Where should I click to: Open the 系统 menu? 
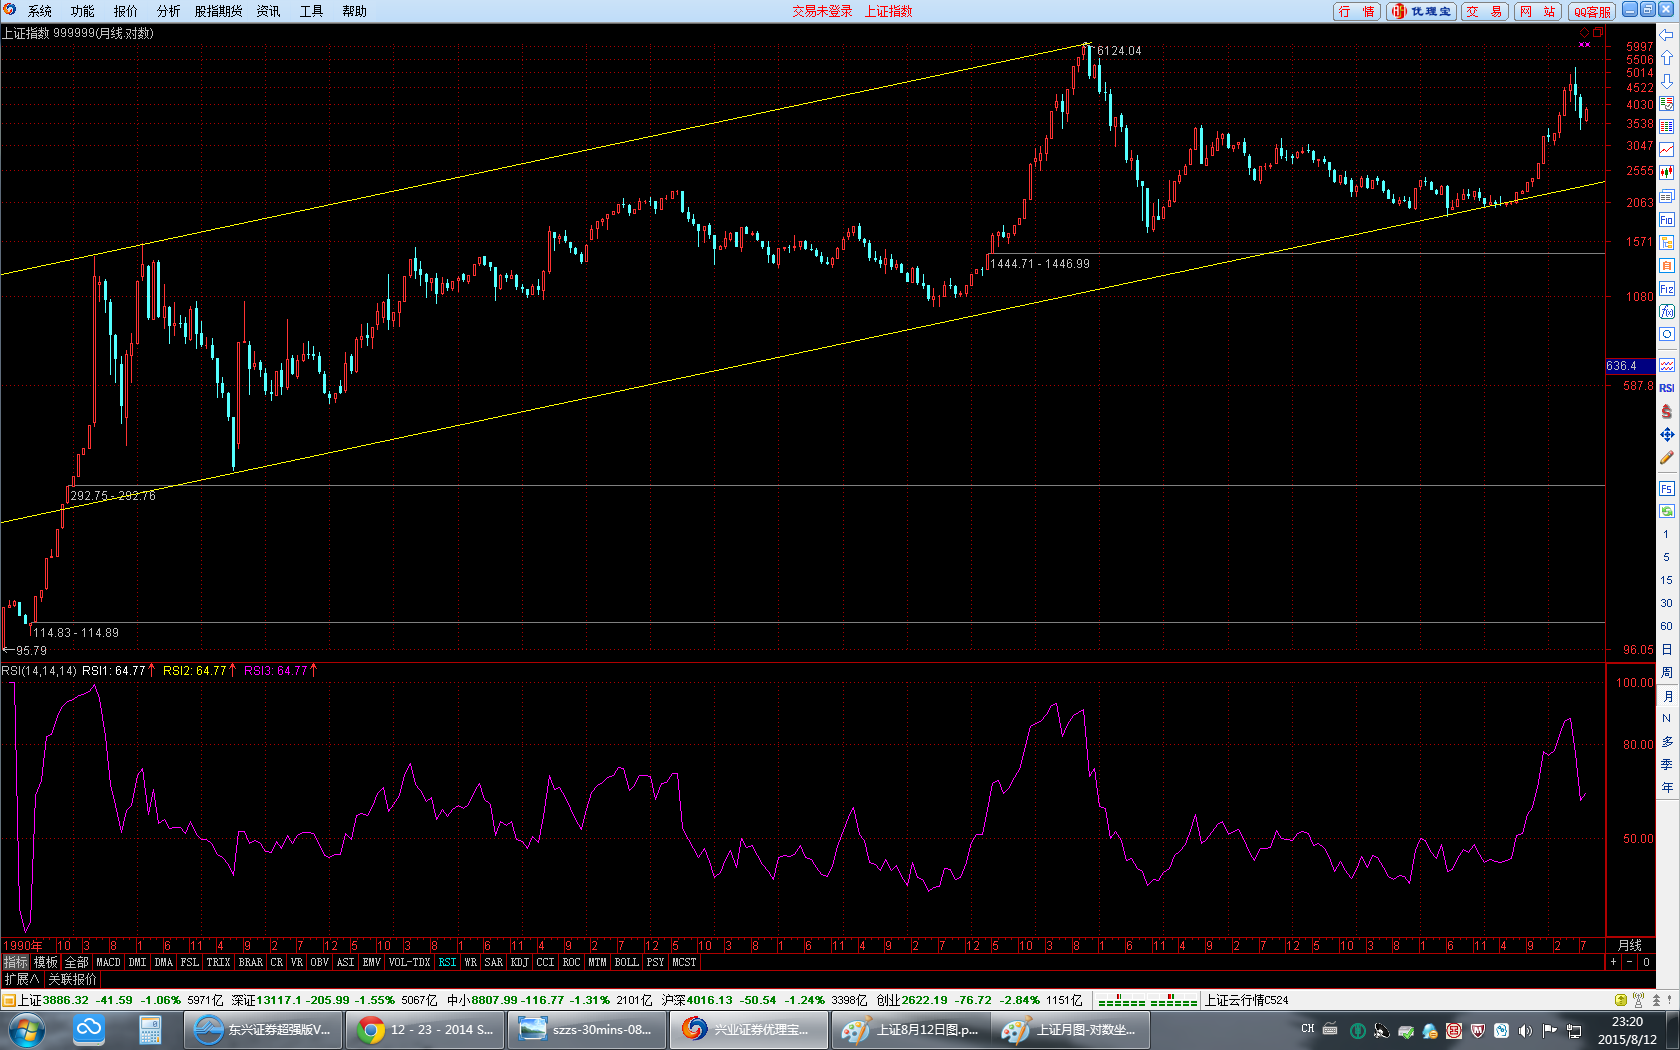point(40,11)
